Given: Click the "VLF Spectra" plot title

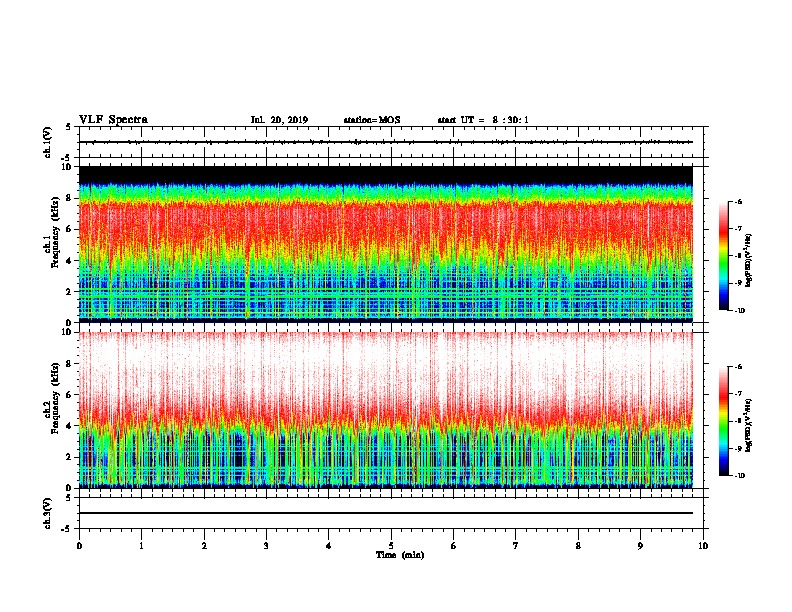Looking at the screenshot, I should [113, 120].
